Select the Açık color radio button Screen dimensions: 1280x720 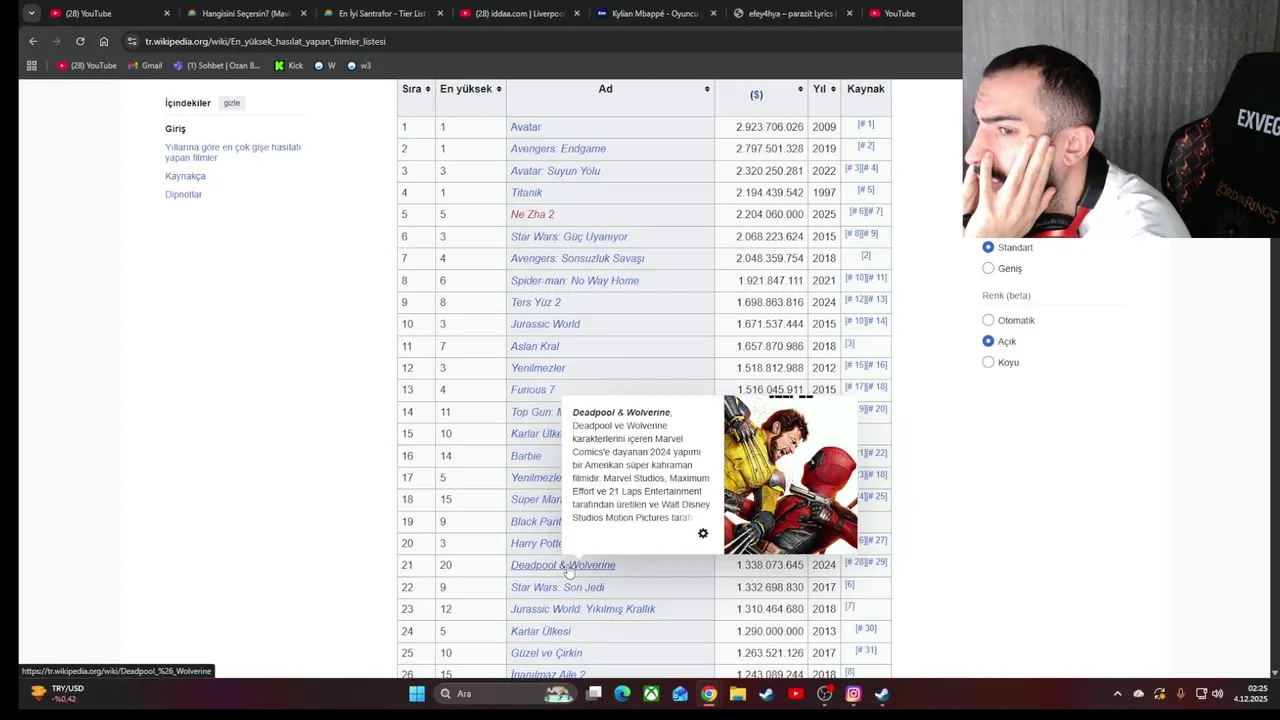click(988, 341)
